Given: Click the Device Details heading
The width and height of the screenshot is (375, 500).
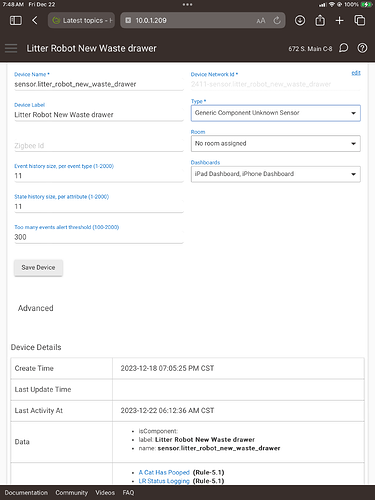Looking at the screenshot, I should pos(36,347).
